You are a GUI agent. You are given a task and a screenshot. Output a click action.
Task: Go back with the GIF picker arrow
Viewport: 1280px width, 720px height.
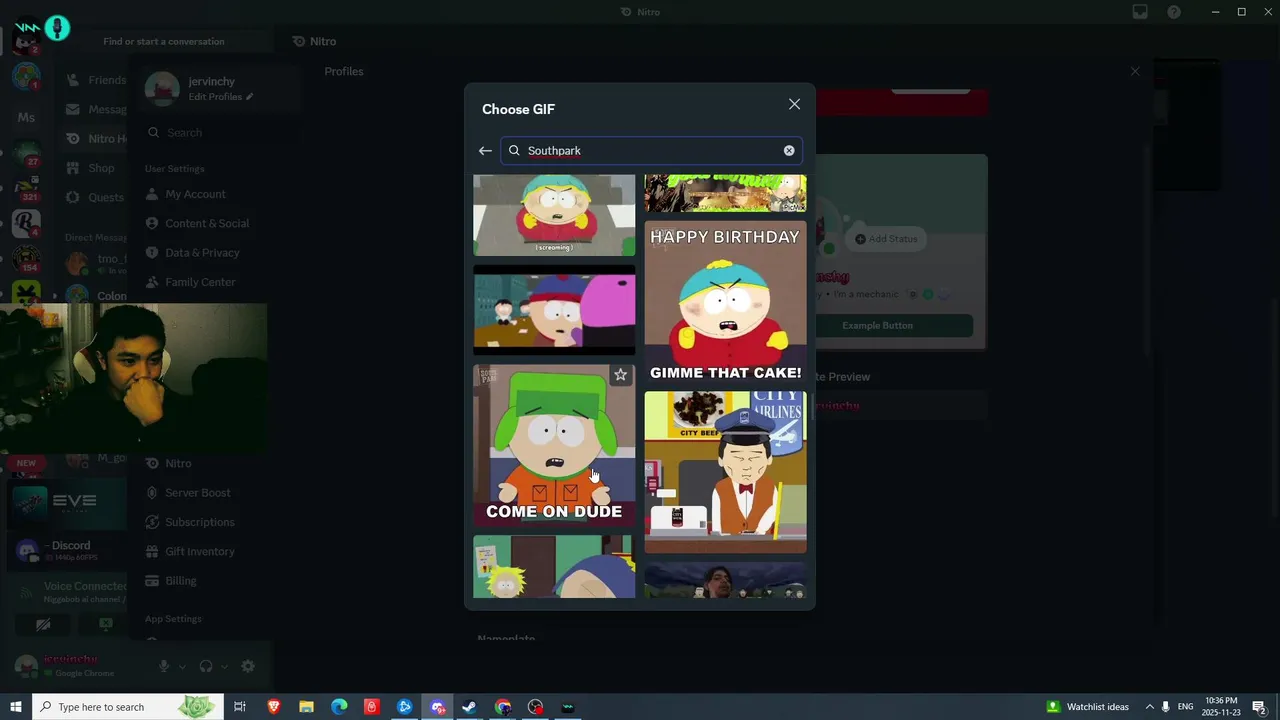(485, 151)
